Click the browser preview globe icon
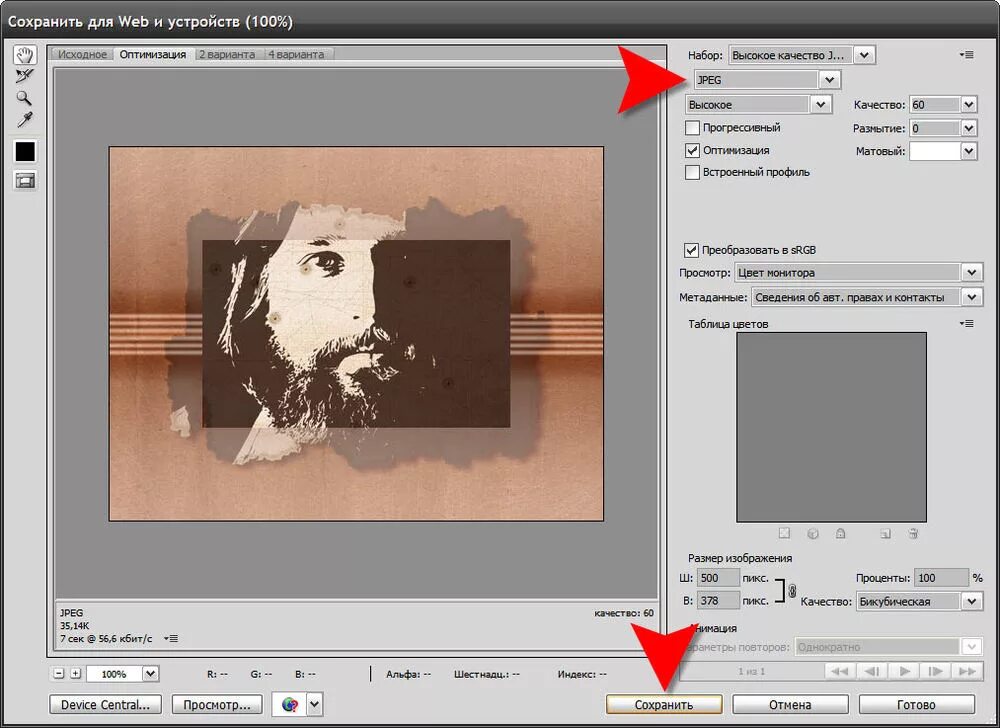This screenshot has height=728, width=1000. 290,704
